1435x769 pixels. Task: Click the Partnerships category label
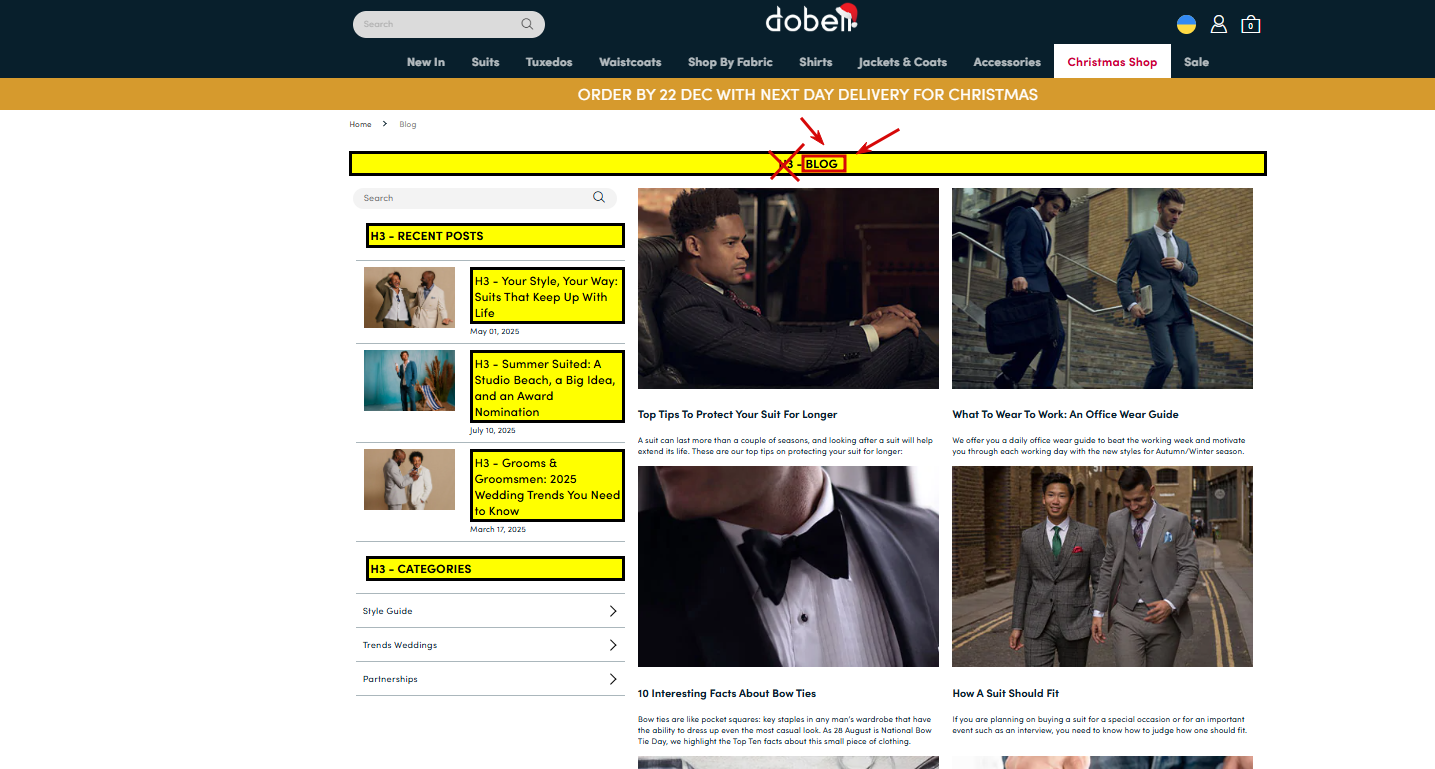pyautogui.click(x=390, y=679)
